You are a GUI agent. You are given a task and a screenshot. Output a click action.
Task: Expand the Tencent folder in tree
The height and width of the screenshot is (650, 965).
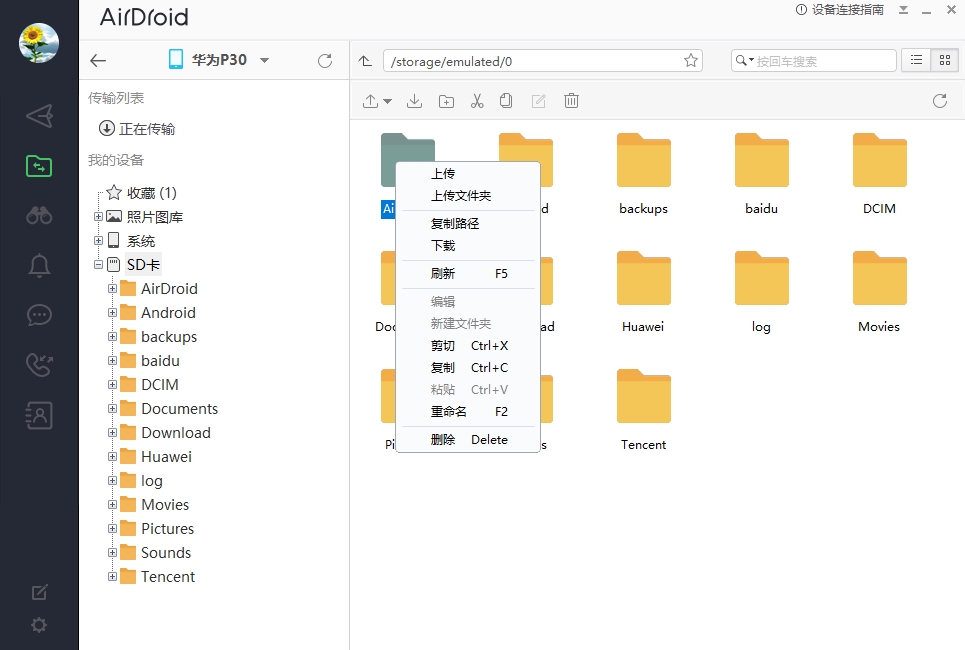pos(113,577)
